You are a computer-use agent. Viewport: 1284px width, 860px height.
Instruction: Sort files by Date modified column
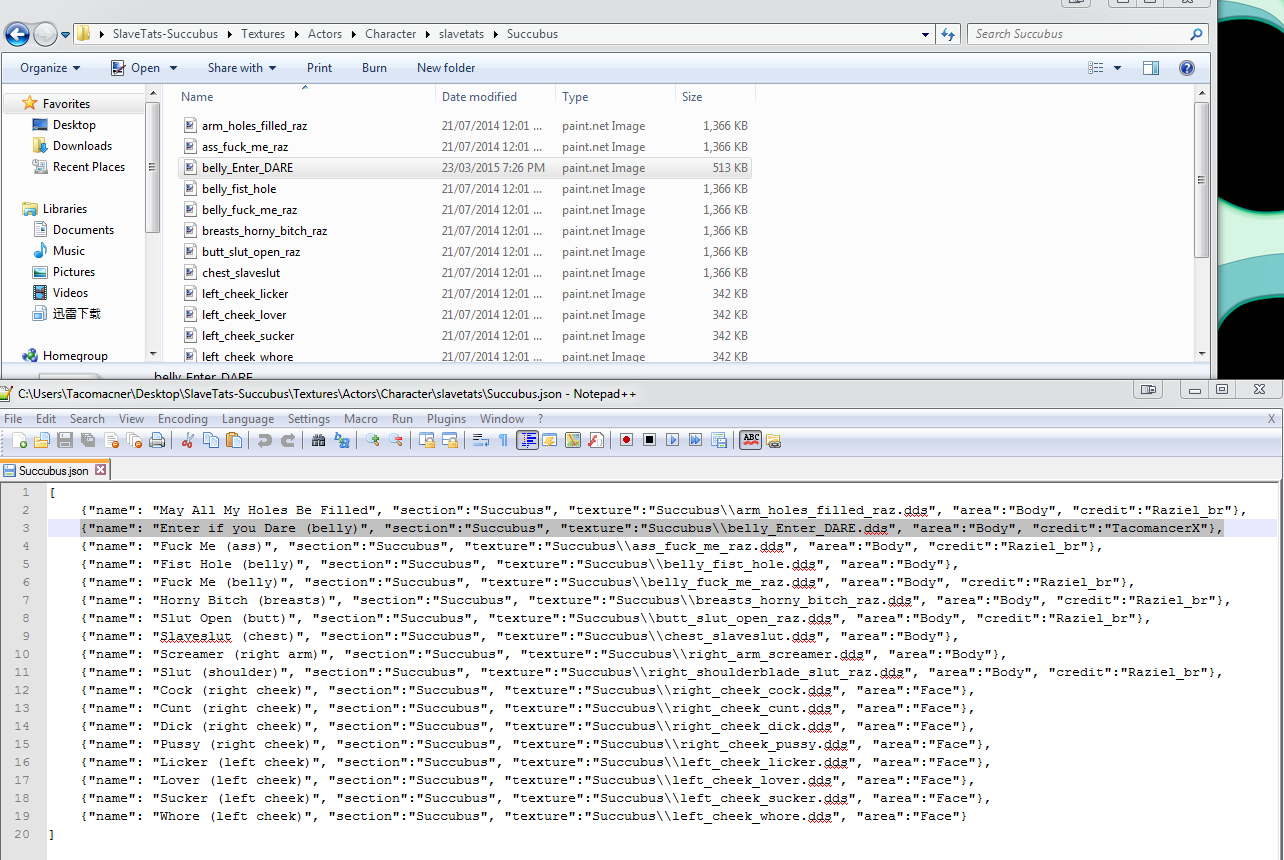[496, 97]
